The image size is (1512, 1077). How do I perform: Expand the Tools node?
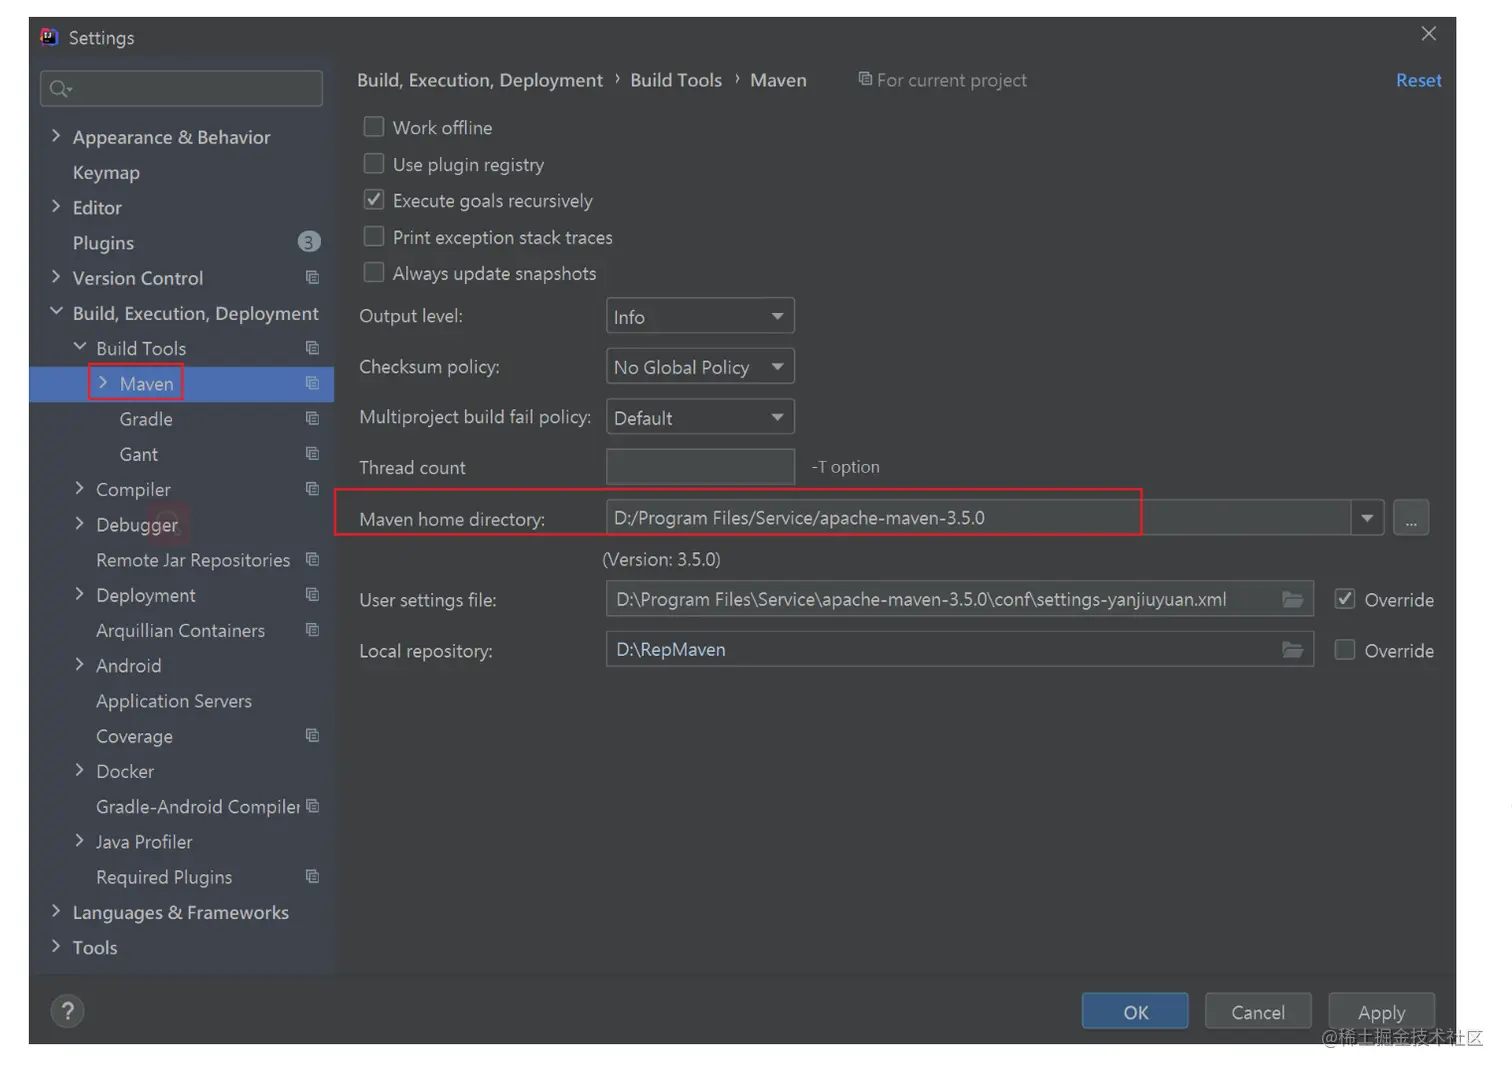(x=56, y=946)
